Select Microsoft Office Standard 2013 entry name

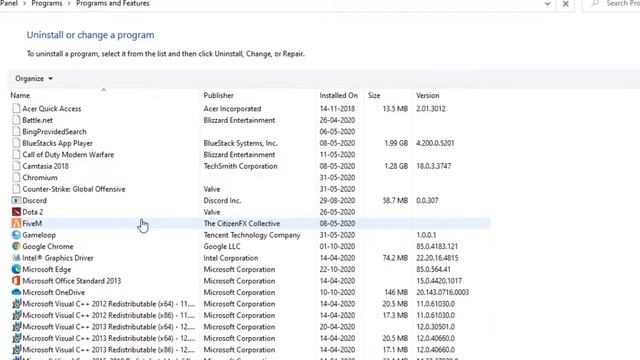pos(72,280)
